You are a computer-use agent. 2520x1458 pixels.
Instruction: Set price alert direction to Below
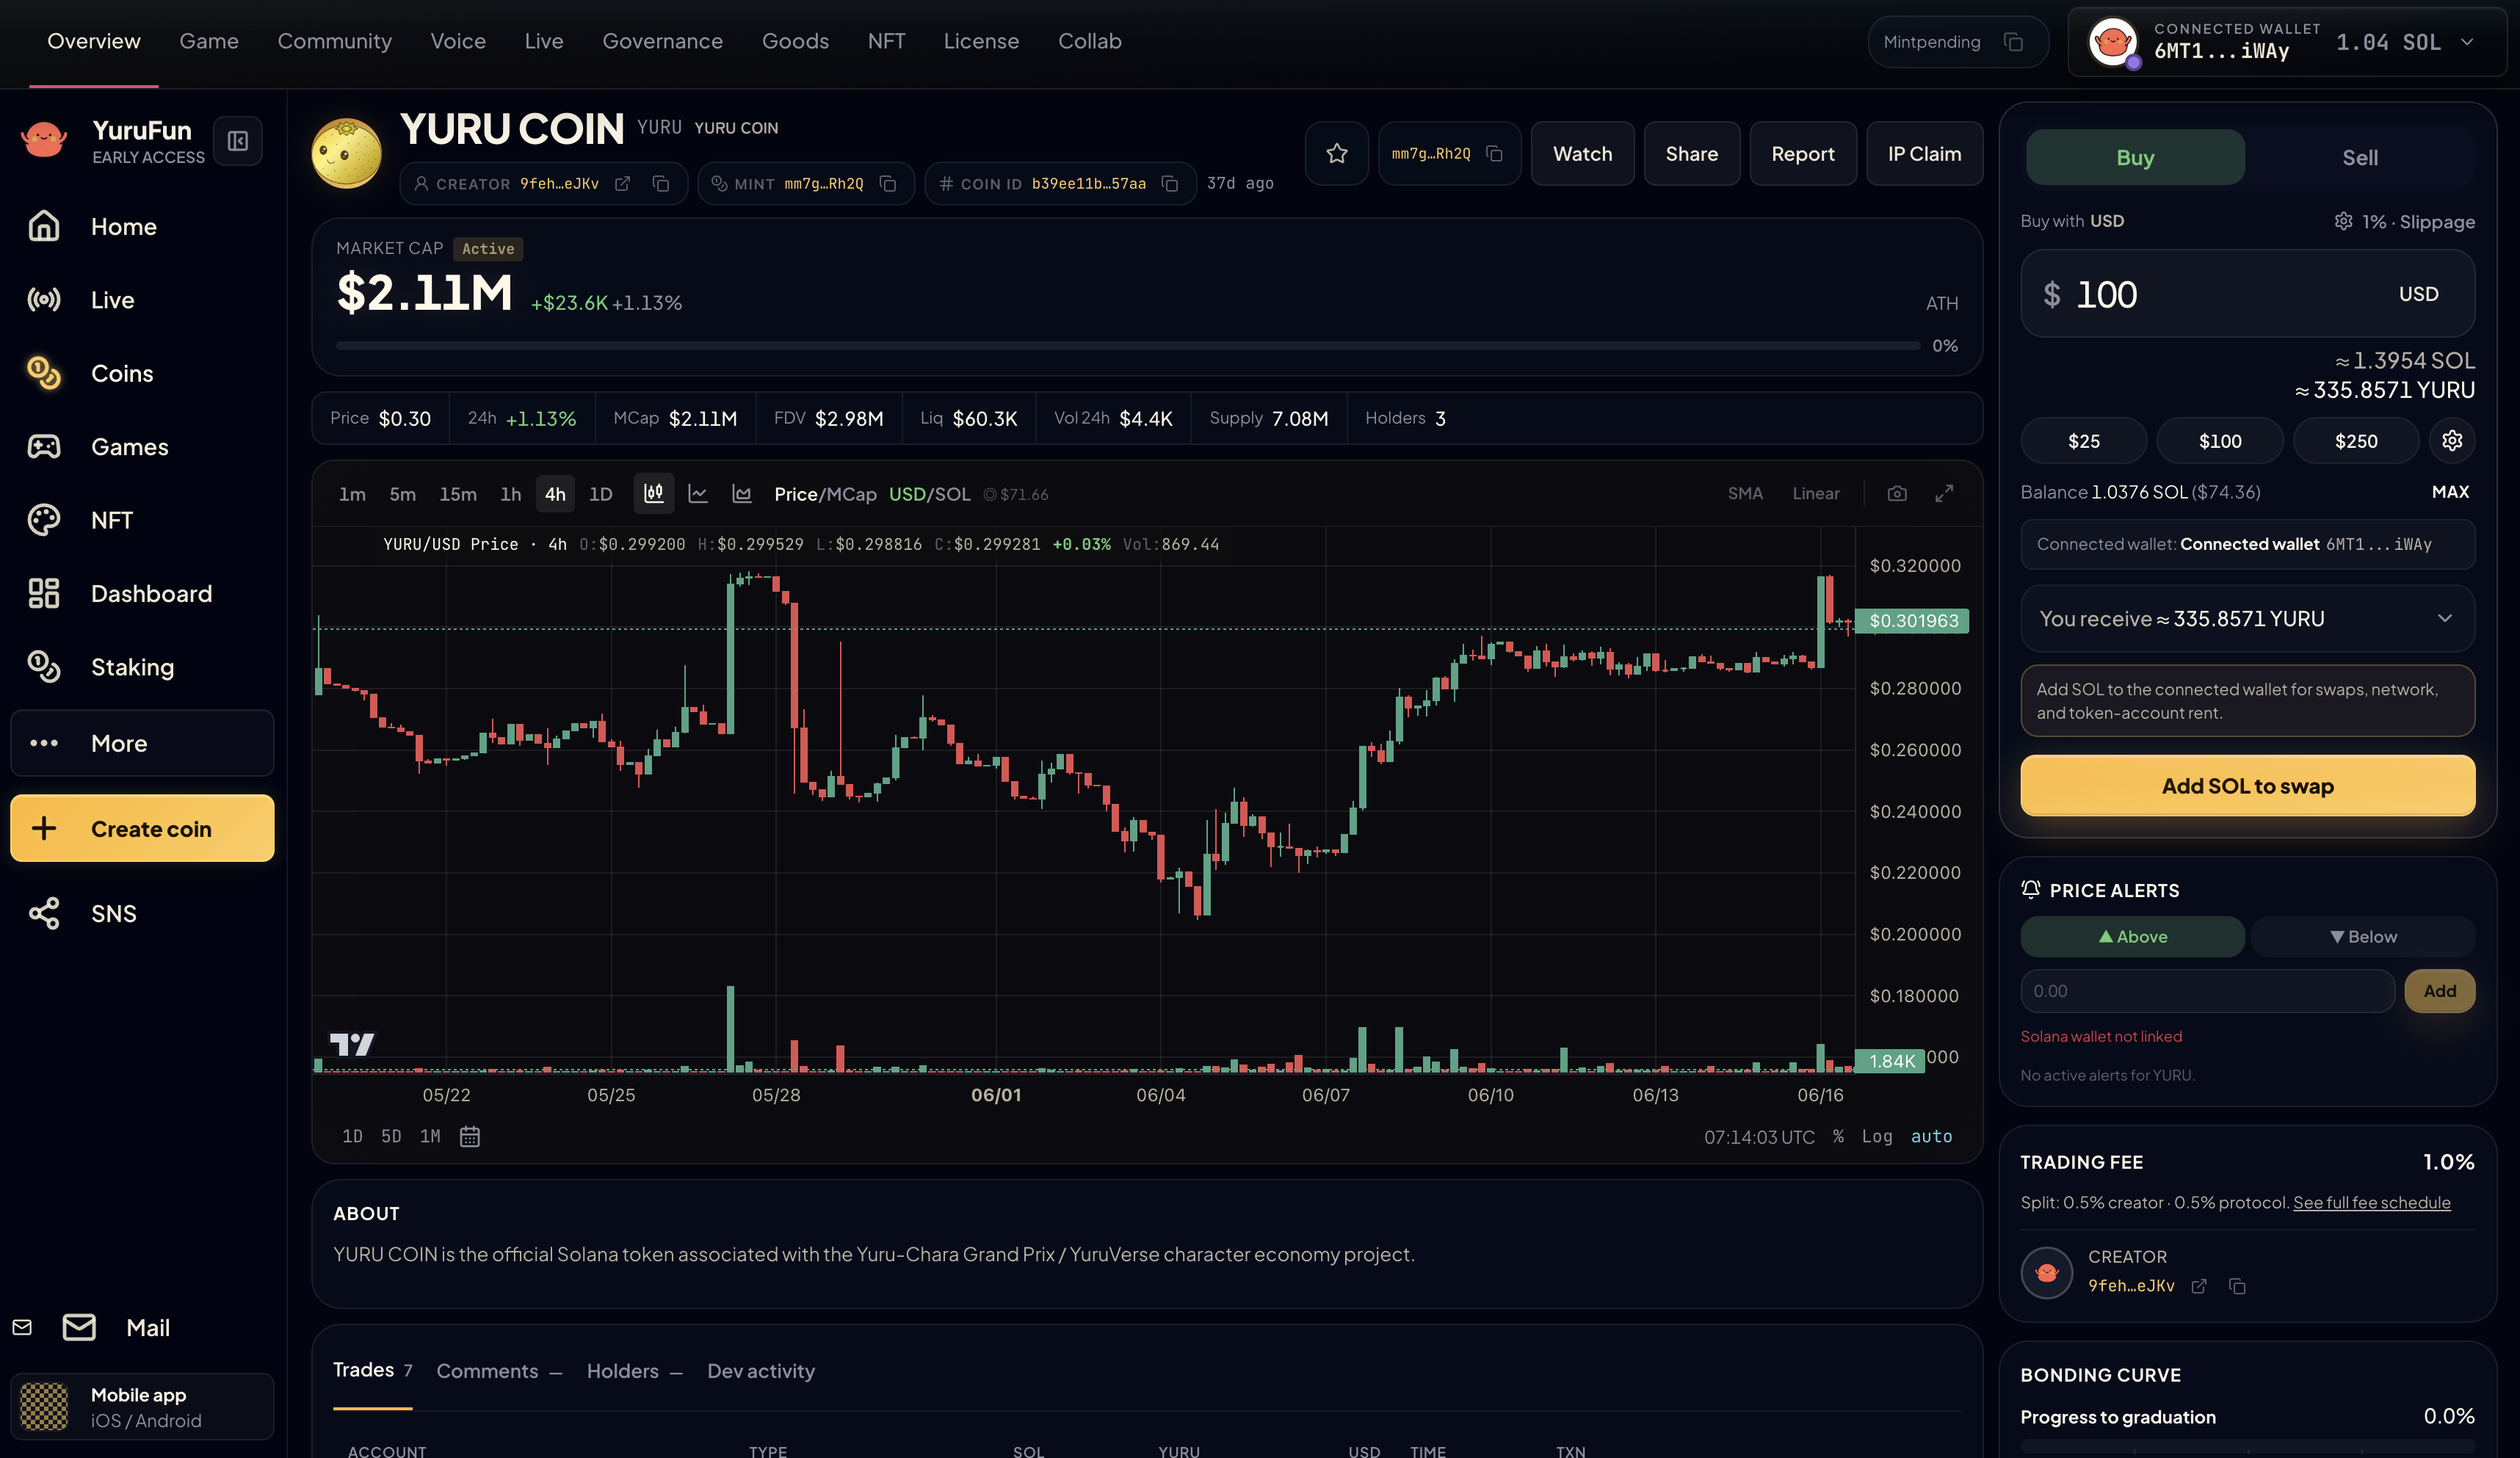tap(2362, 937)
